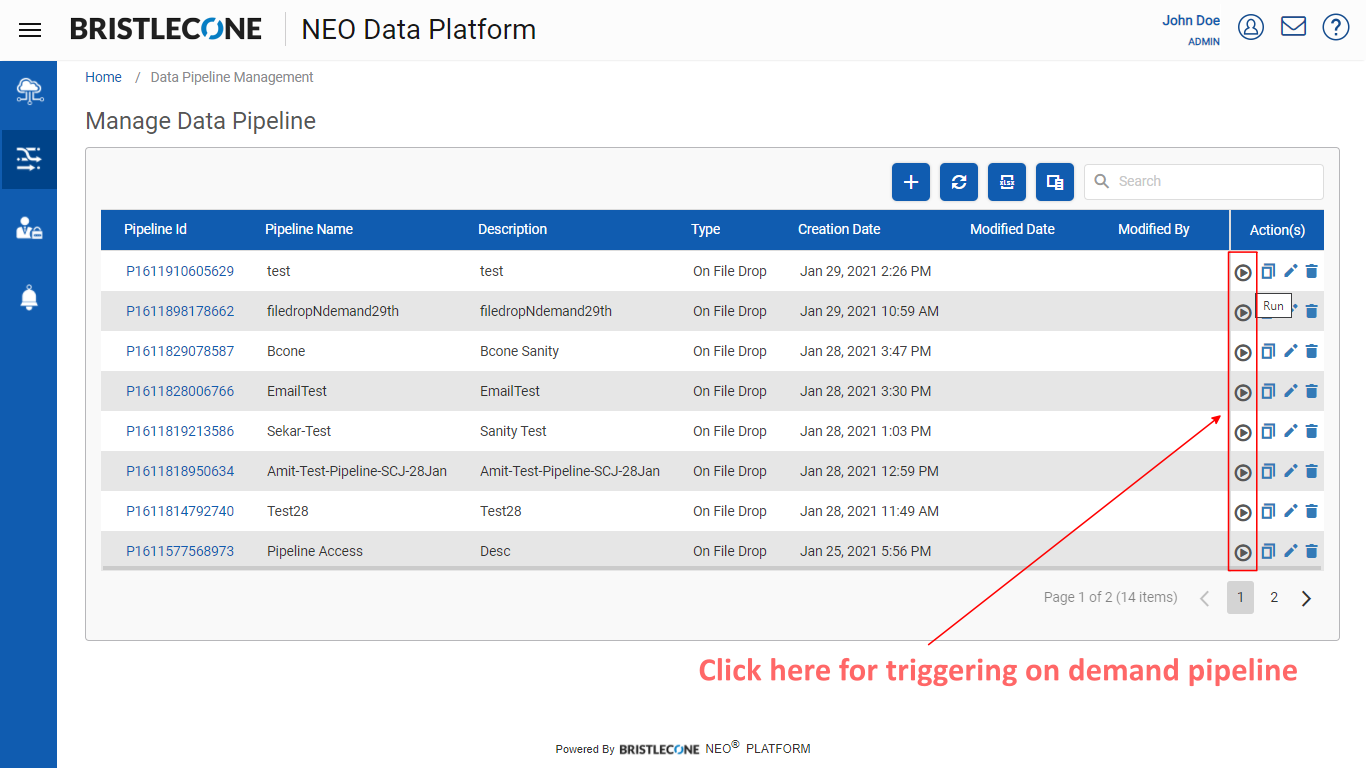Open the help question mark icon

pos(1336,27)
